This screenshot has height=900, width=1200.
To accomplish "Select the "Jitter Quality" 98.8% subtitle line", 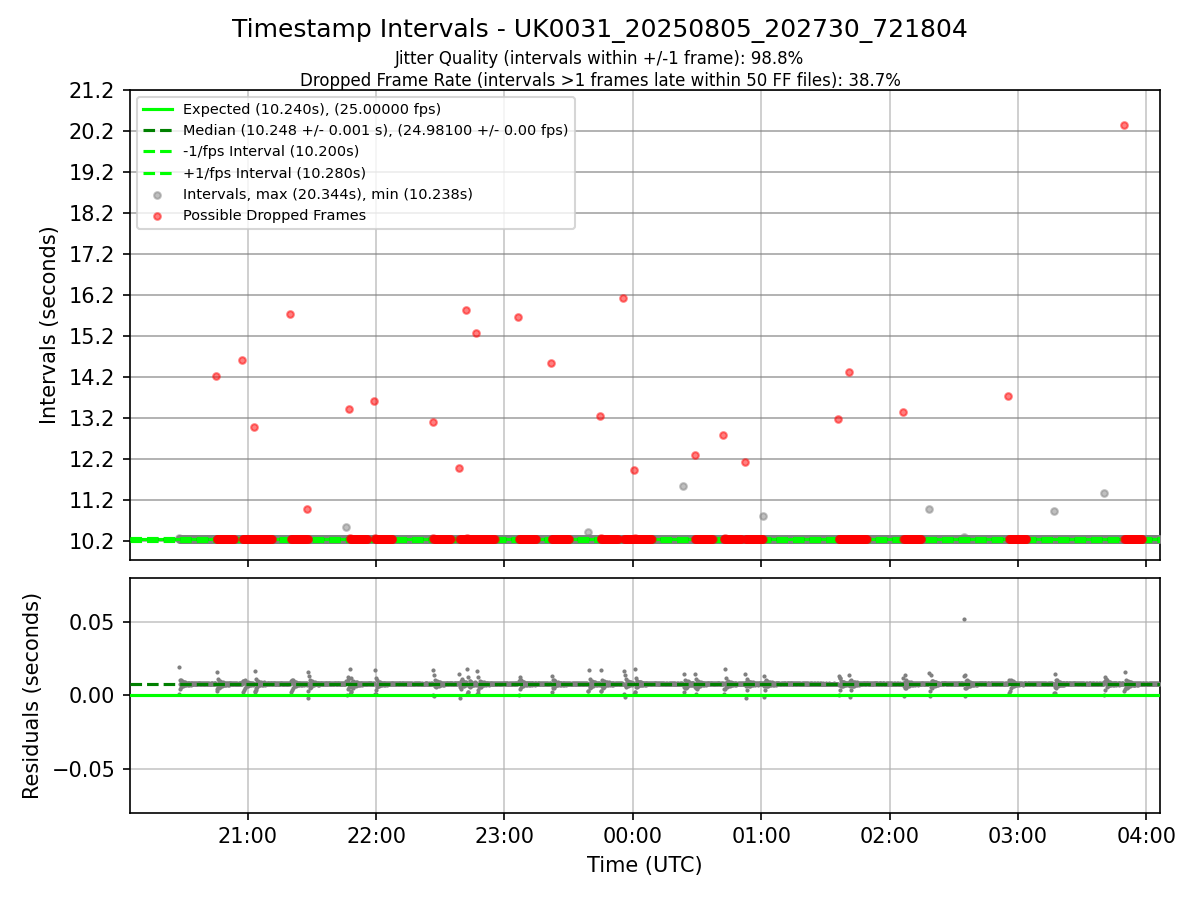I will 599,59.
